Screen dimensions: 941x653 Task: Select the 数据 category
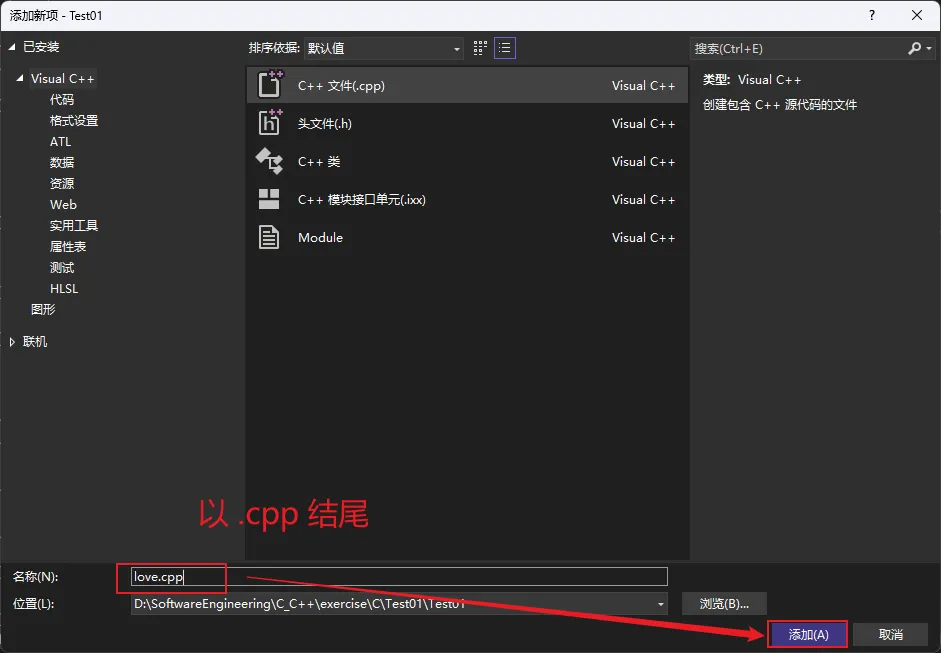click(62, 163)
